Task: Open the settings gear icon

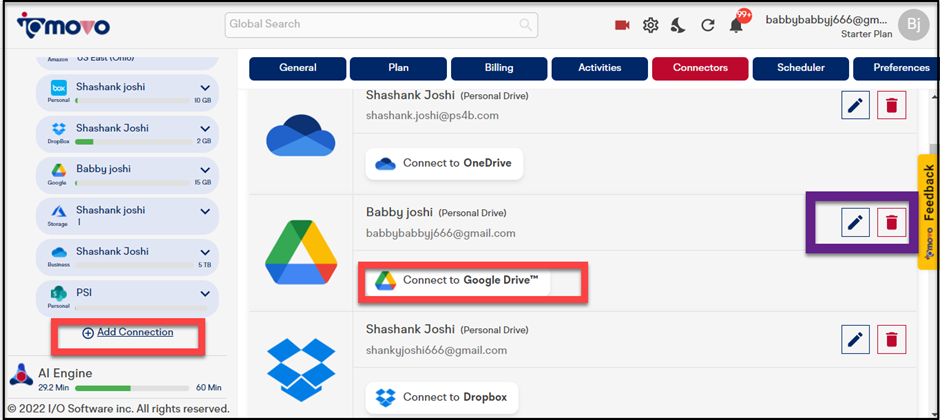Action: 650,25
